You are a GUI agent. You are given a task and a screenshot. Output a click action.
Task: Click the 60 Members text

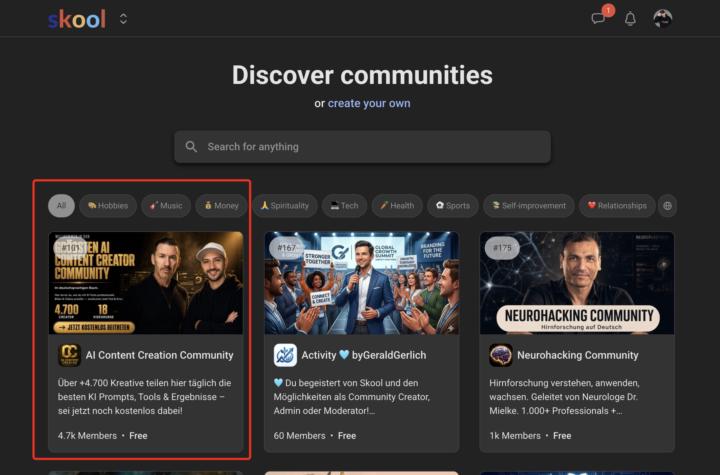point(299,435)
